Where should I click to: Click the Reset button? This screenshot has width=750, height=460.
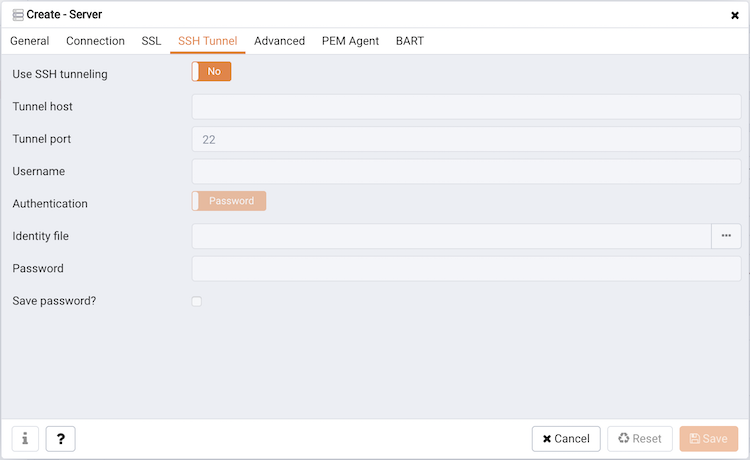tap(640, 438)
